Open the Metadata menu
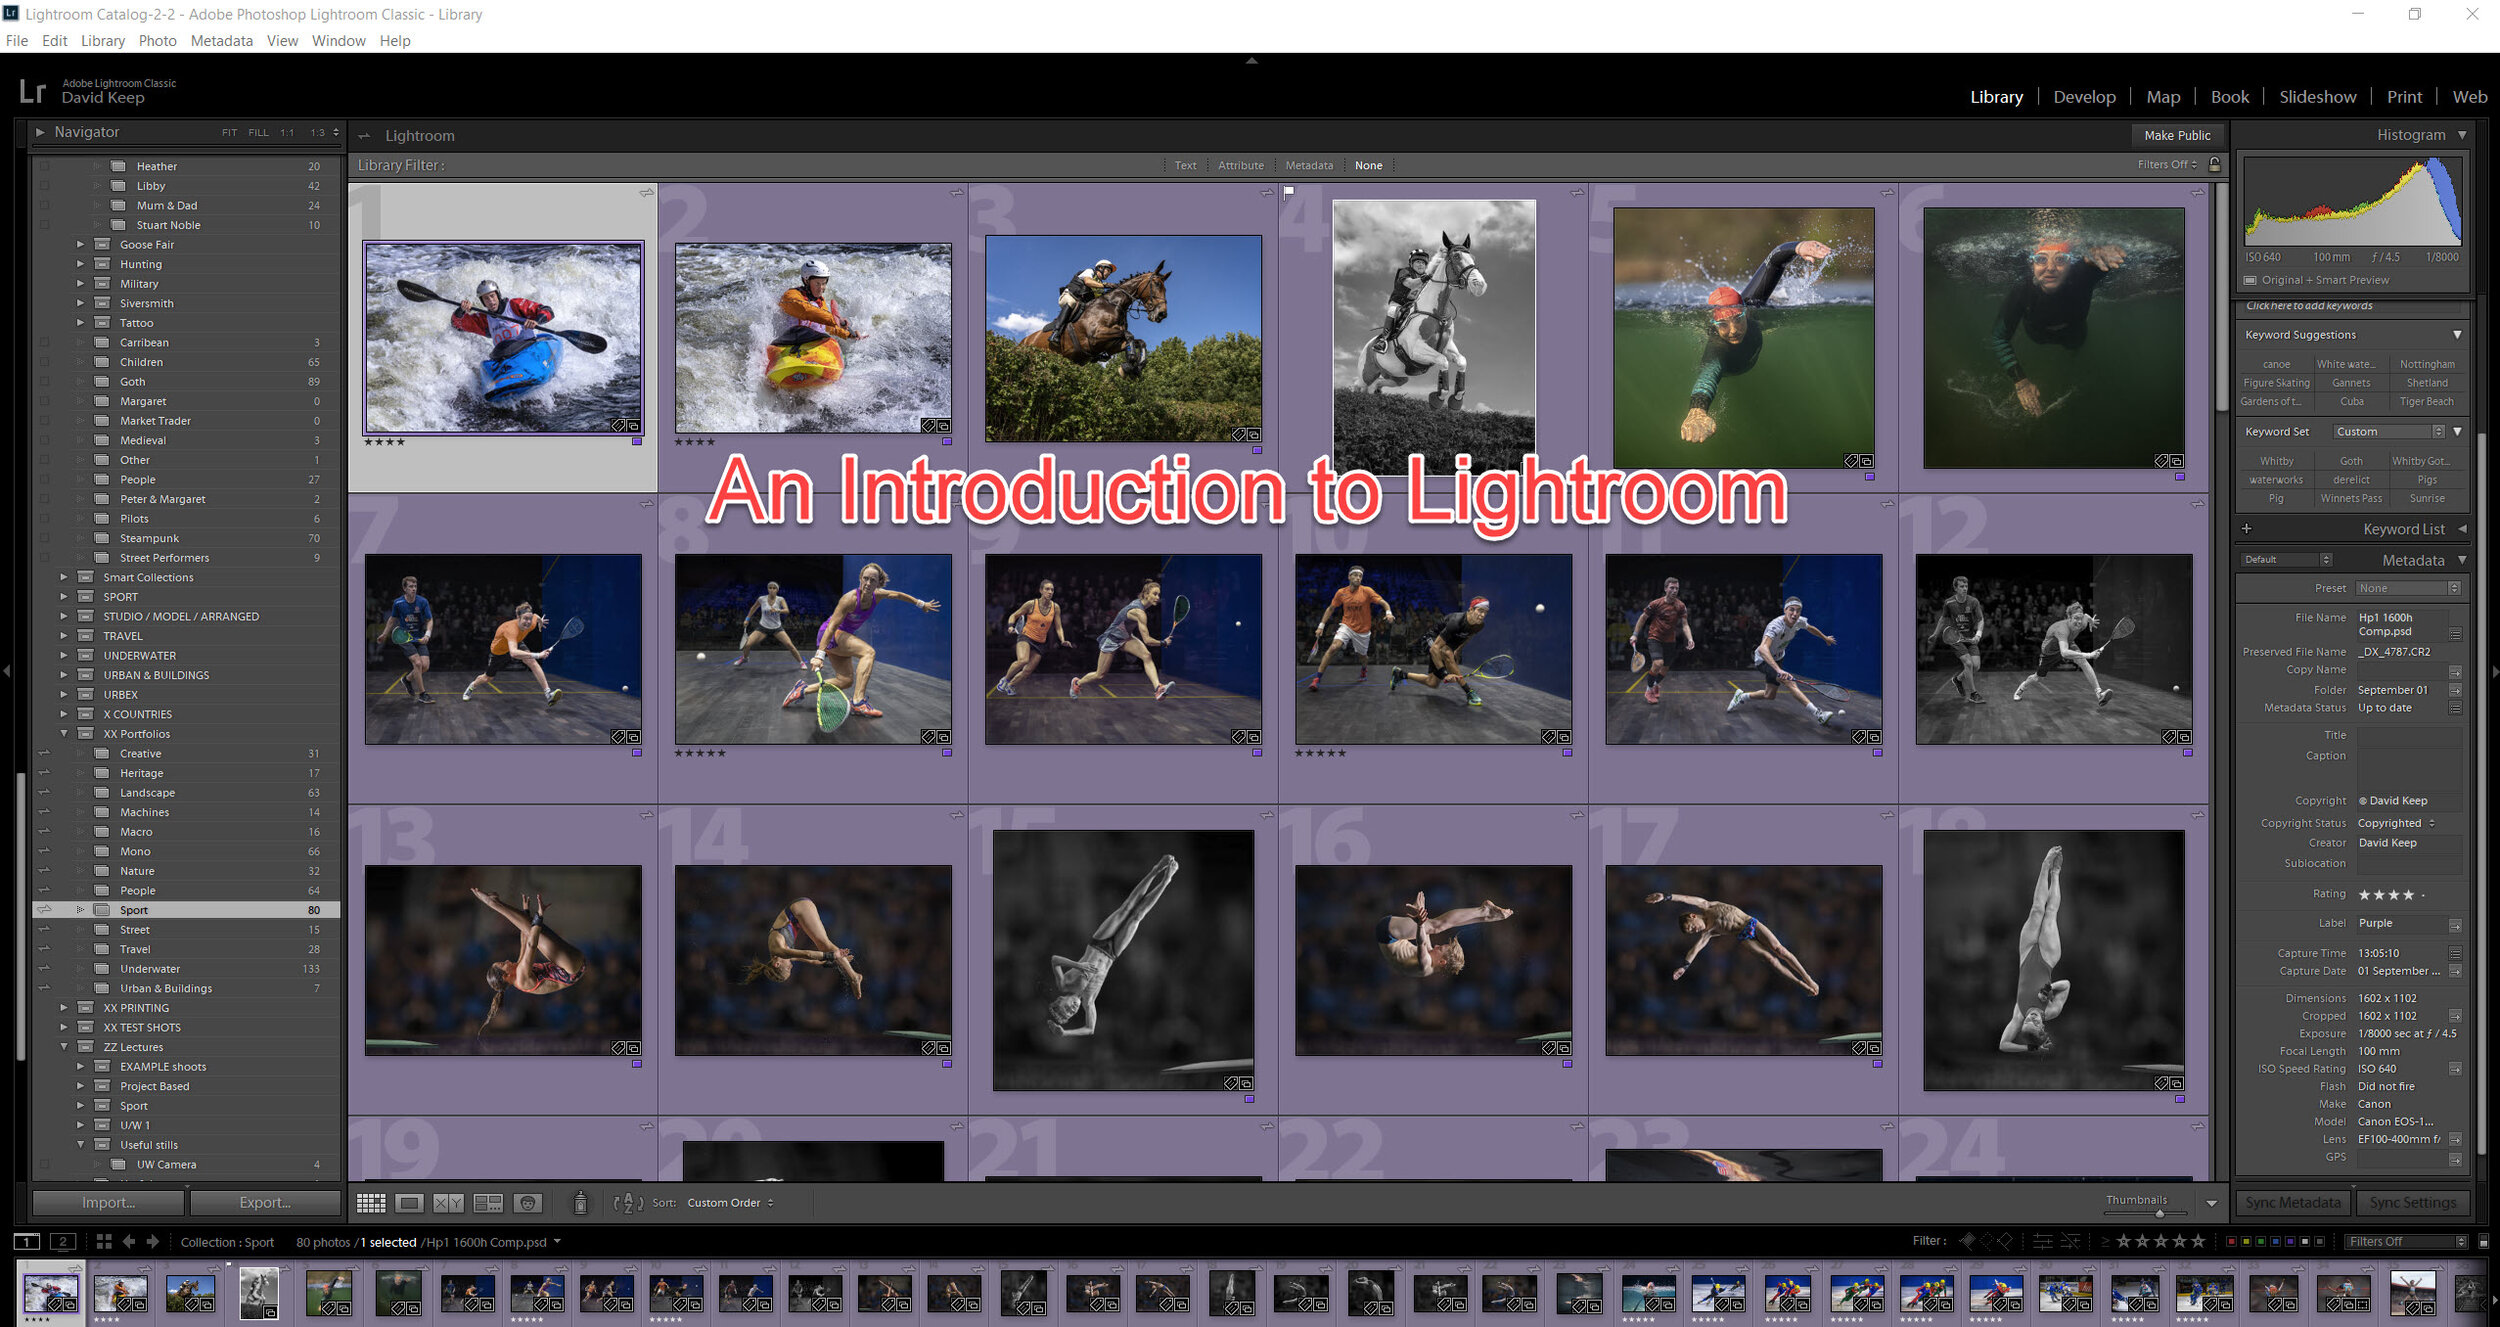 click(x=222, y=41)
